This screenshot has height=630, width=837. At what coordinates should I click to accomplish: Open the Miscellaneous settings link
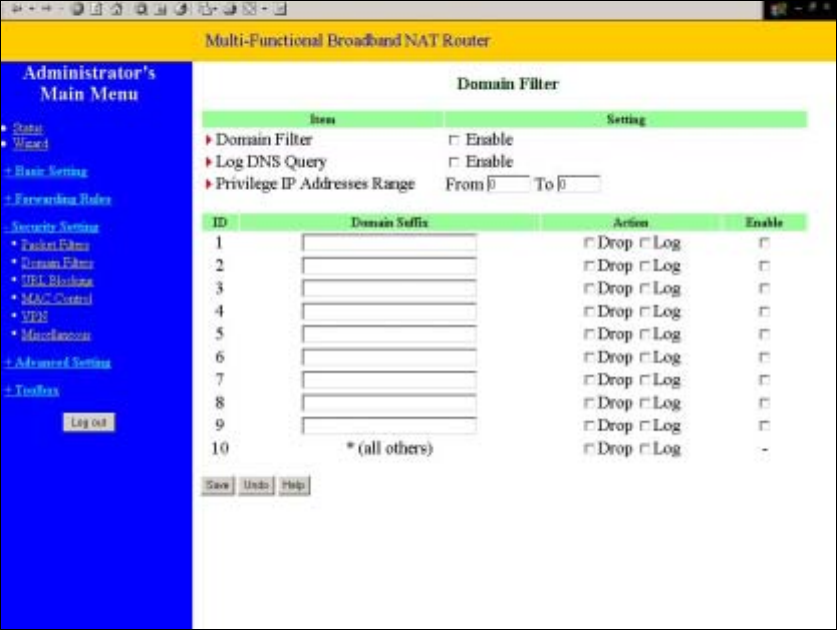pos(56,335)
